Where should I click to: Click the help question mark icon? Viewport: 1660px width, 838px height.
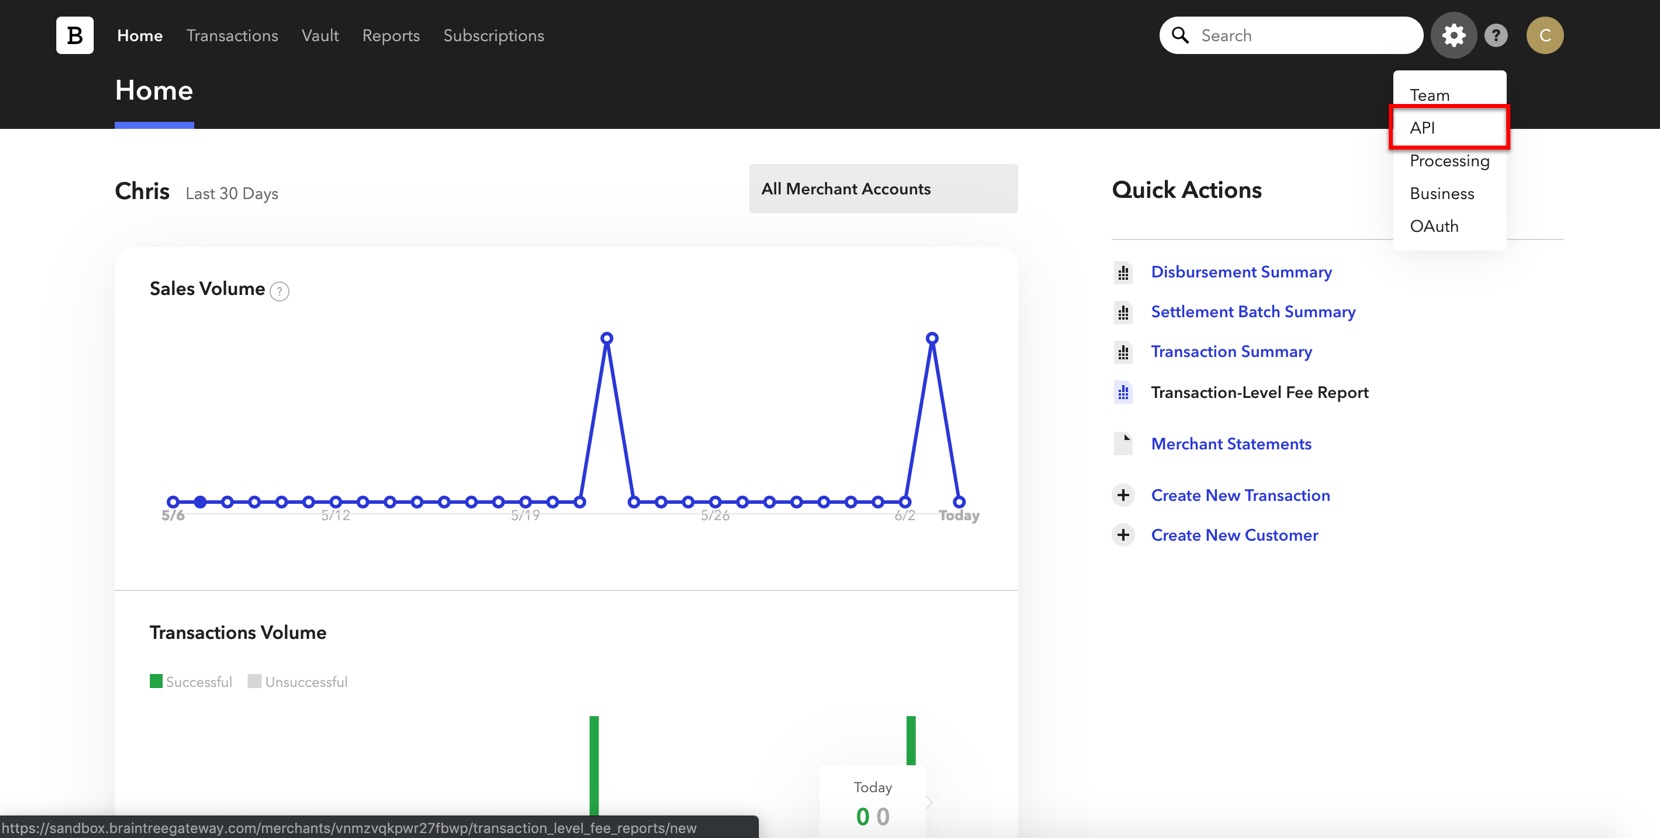[x=1496, y=35]
